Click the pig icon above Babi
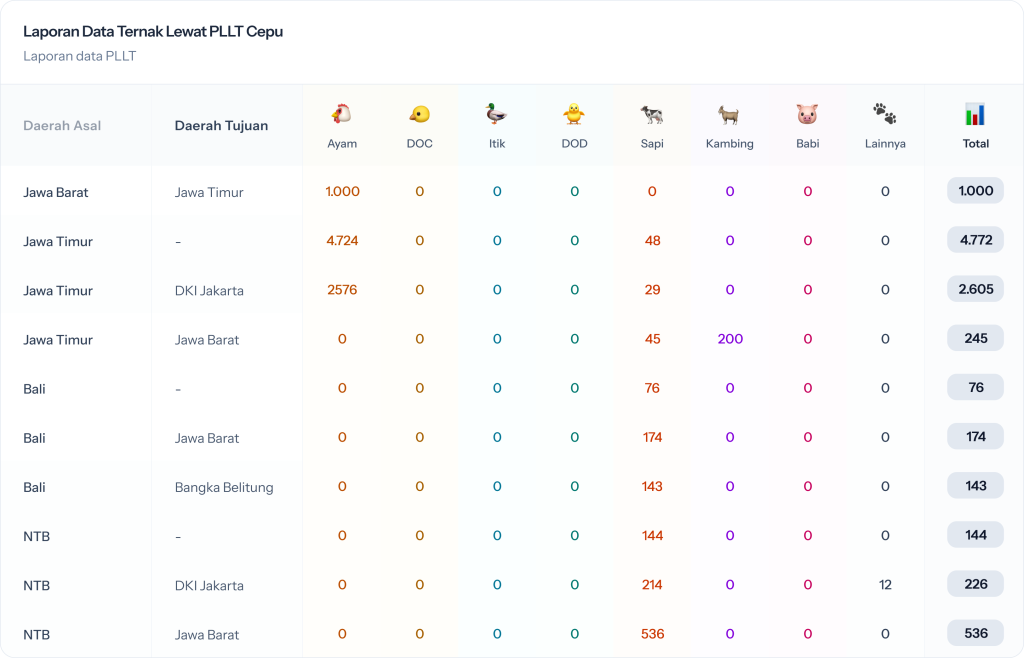Viewport: 1024px width, 658px height. [x=807, y=114]
